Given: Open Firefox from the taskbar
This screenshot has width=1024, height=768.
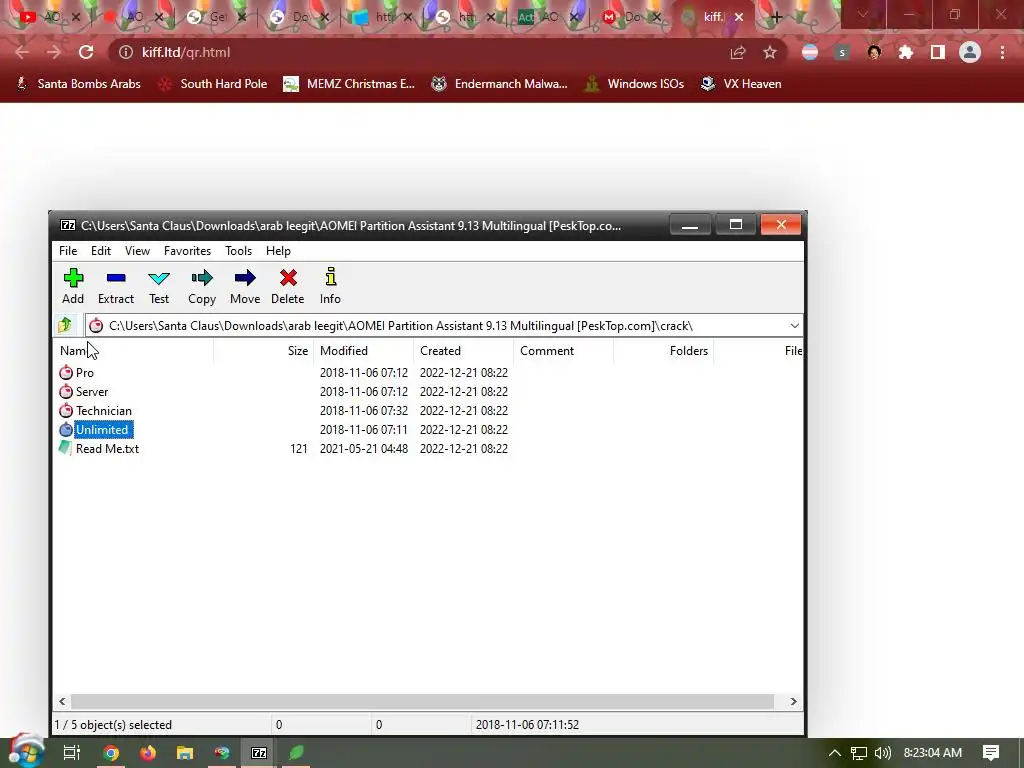Looking at the screenshot, I should point(148,753).
